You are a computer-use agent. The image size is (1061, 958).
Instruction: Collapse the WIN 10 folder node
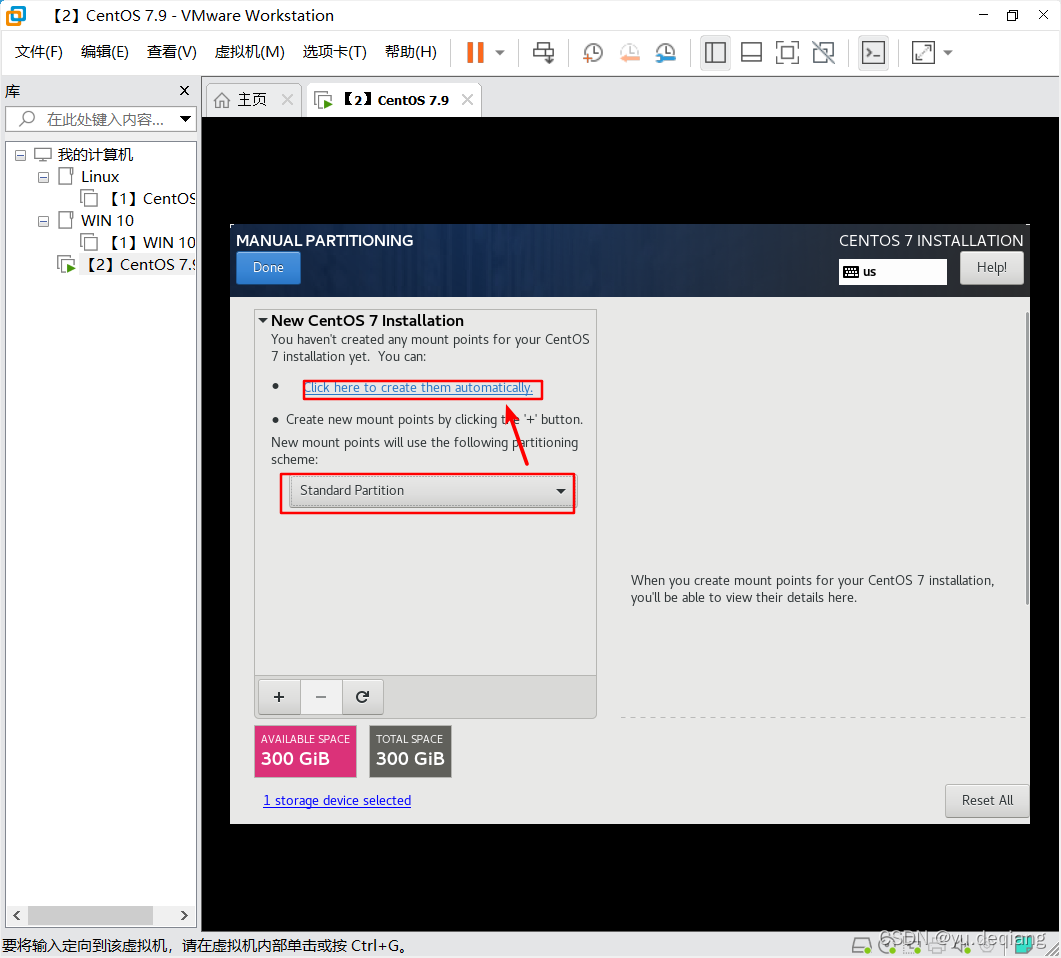tap(43, 221)
